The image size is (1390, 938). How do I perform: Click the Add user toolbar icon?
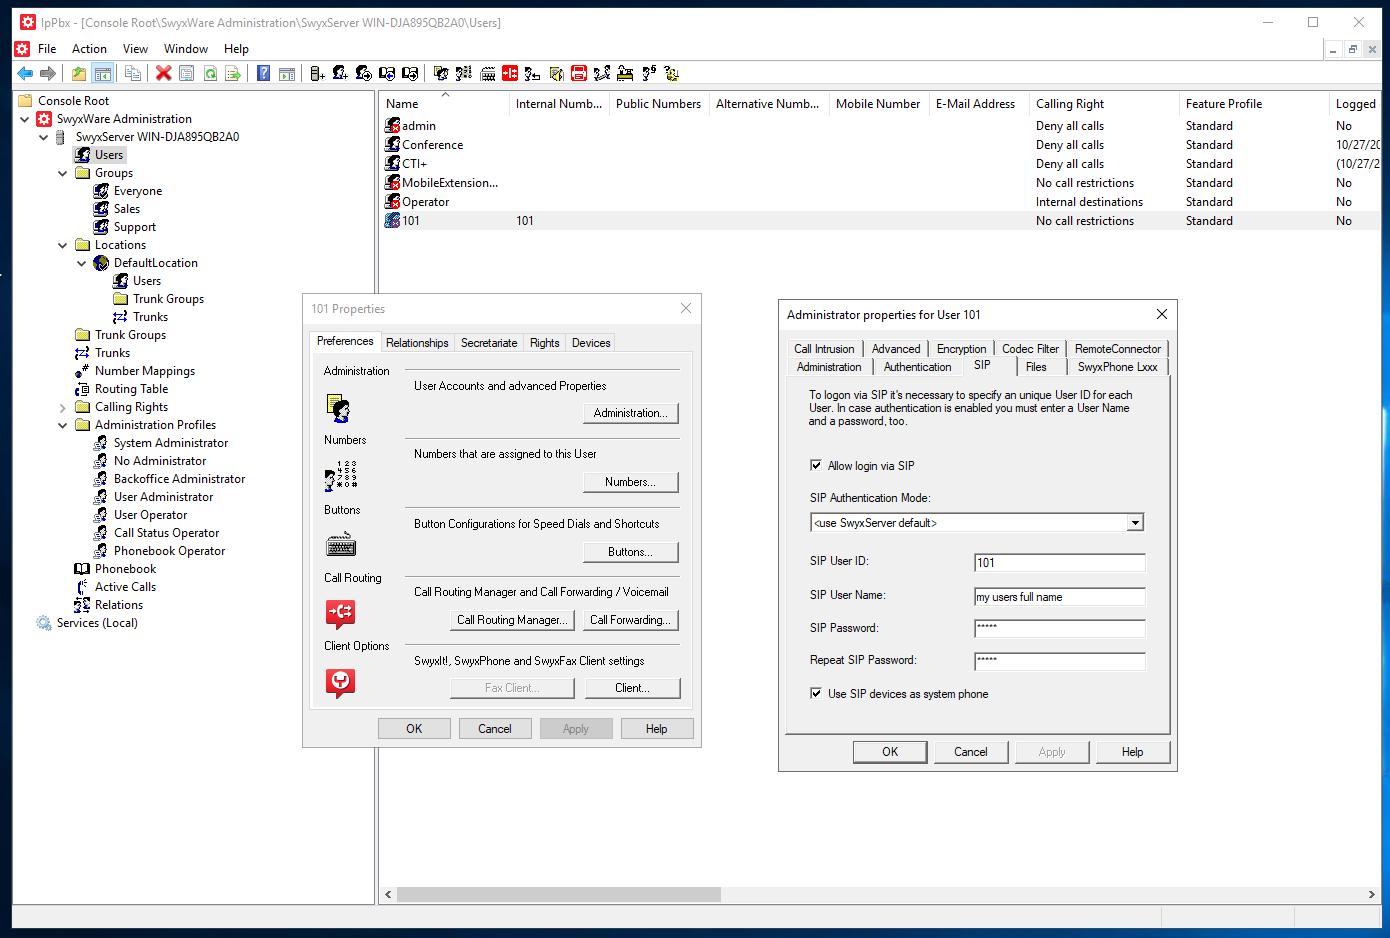[340, 73]
